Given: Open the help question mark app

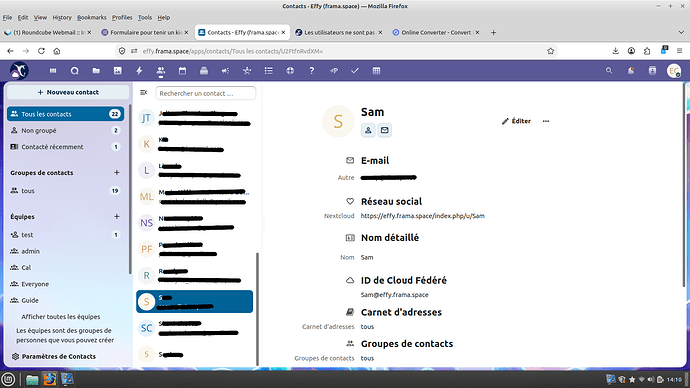Looking at the screenshot, I should pos(312,71).
